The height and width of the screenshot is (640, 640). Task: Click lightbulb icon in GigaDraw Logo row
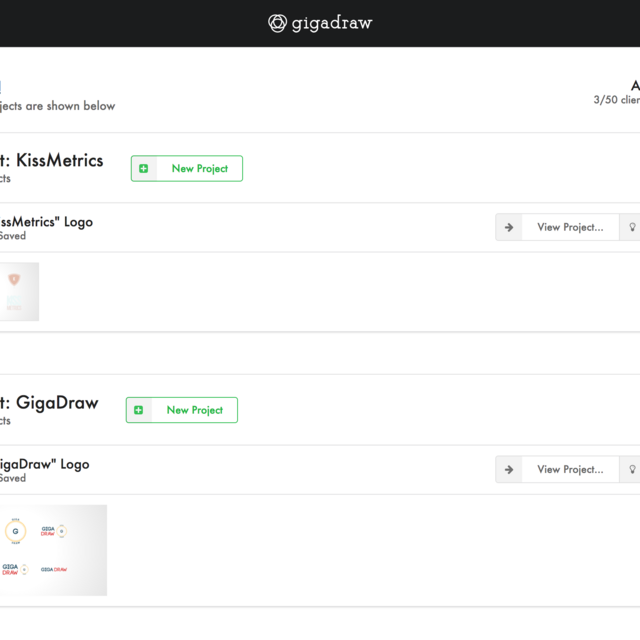click(x=632, y=469)
